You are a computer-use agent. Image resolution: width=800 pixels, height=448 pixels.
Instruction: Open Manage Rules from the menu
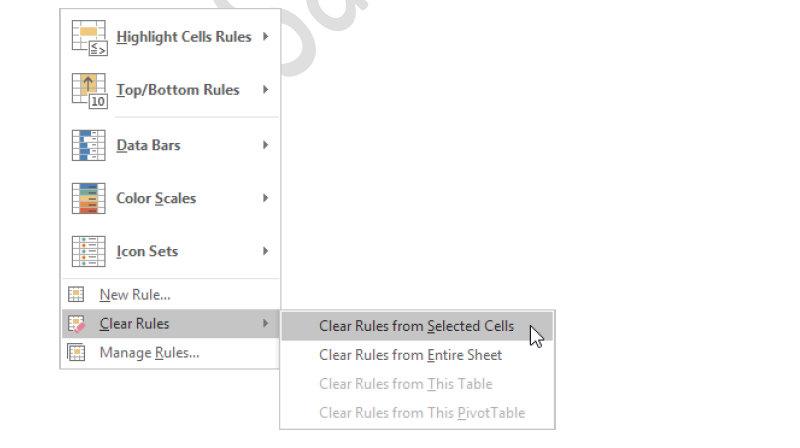pos(149,353)
